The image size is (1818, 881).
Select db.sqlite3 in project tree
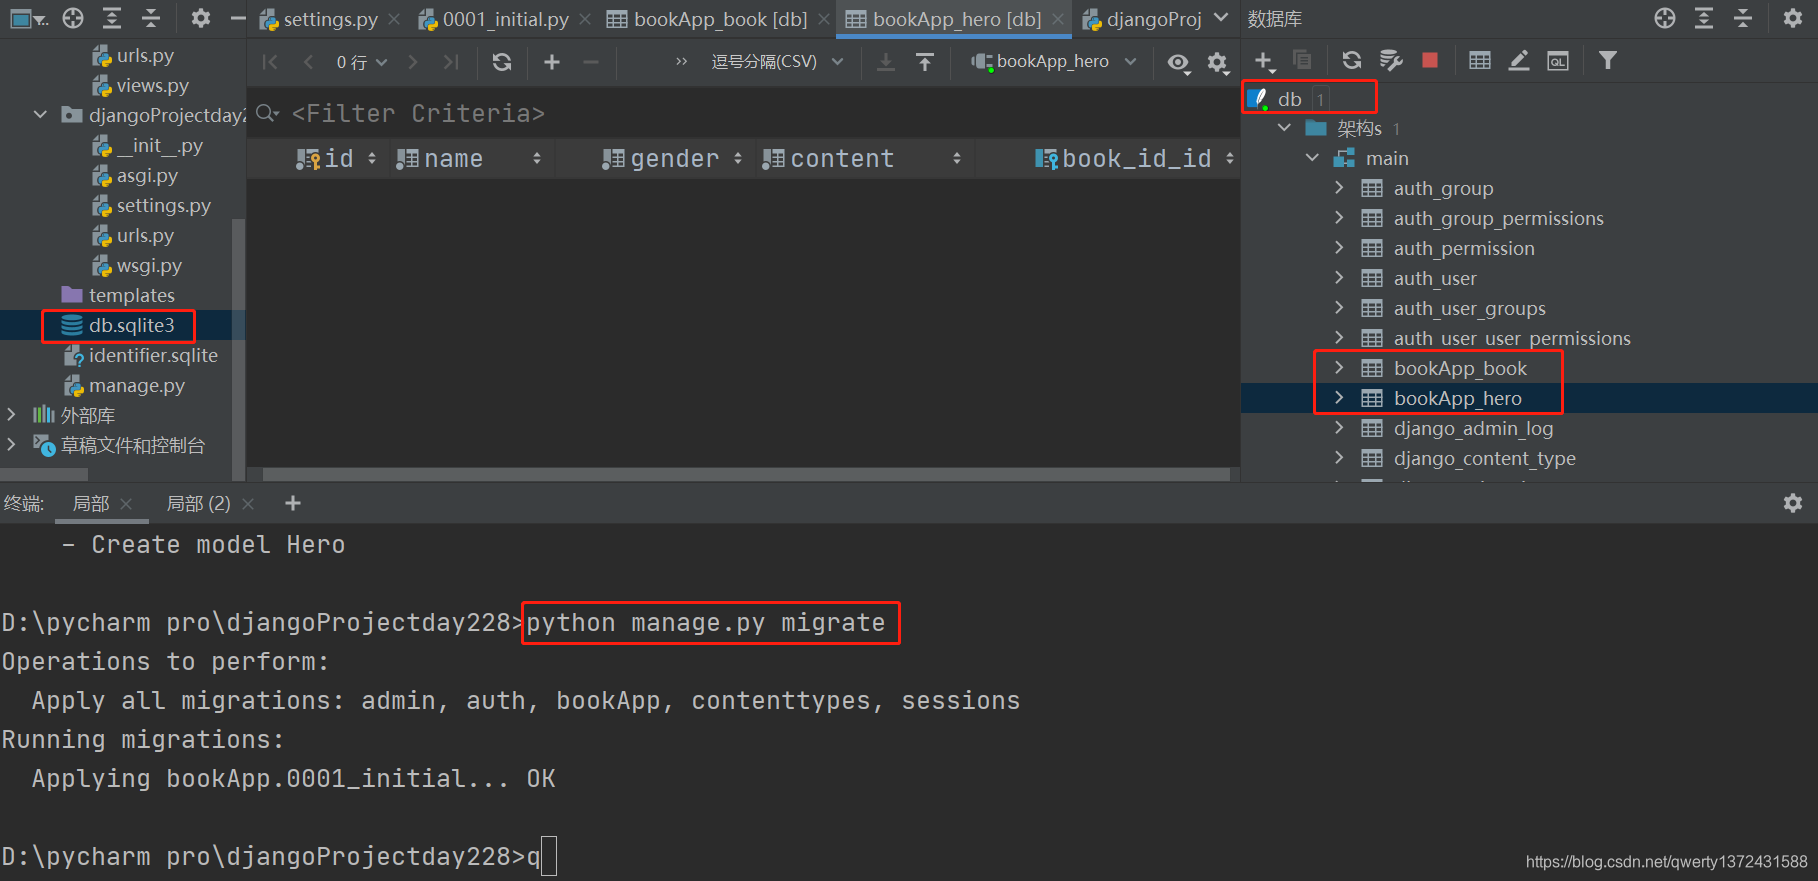pos(131,325)
